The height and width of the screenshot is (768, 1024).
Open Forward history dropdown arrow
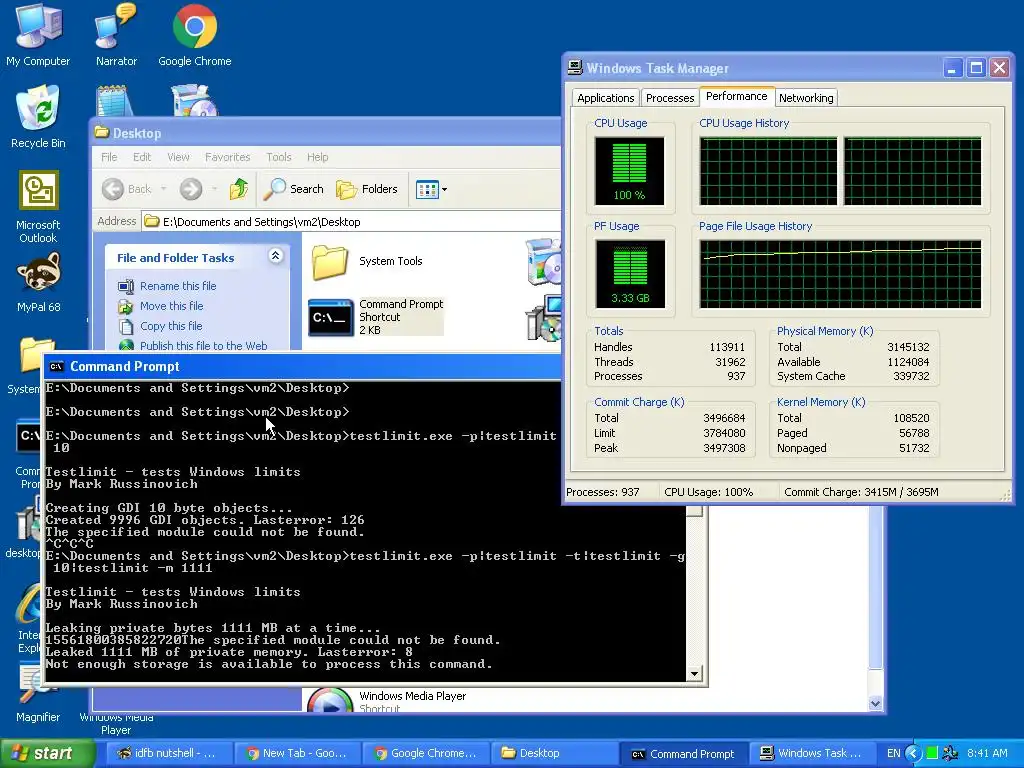[x=214, y=189]
